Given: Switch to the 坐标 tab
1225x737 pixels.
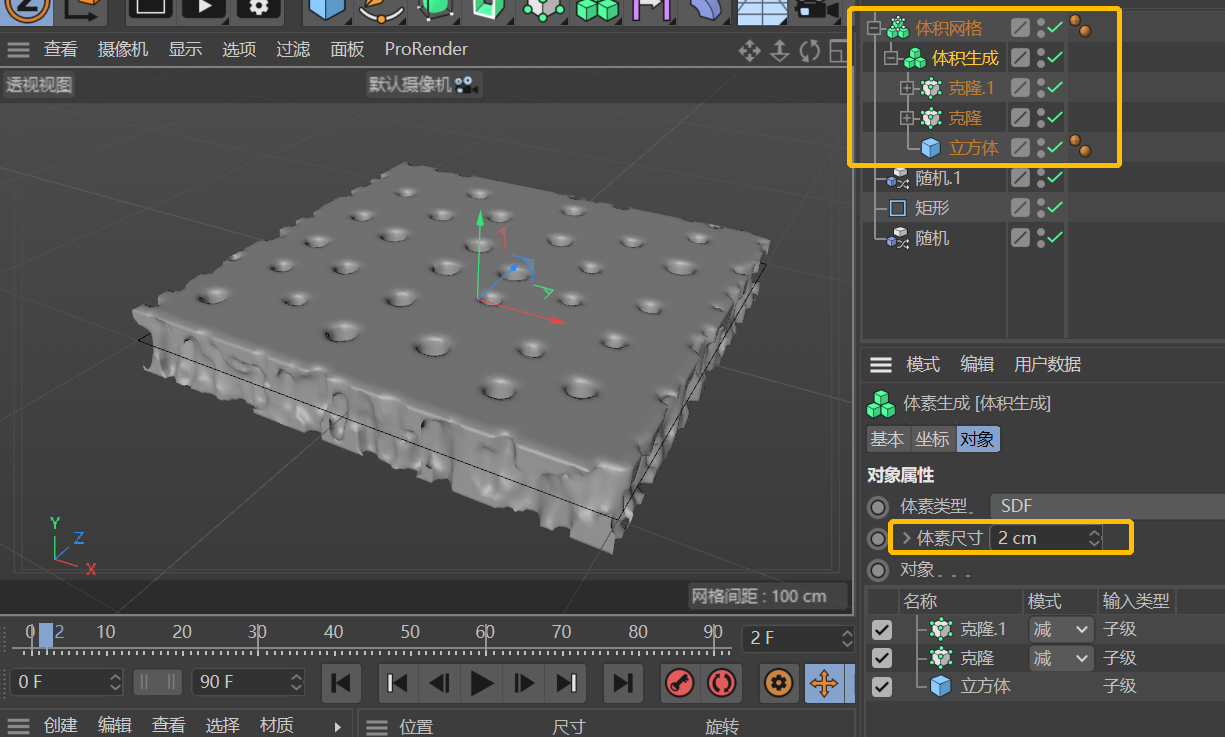Looking at the screenshot, I should (932, 439).
